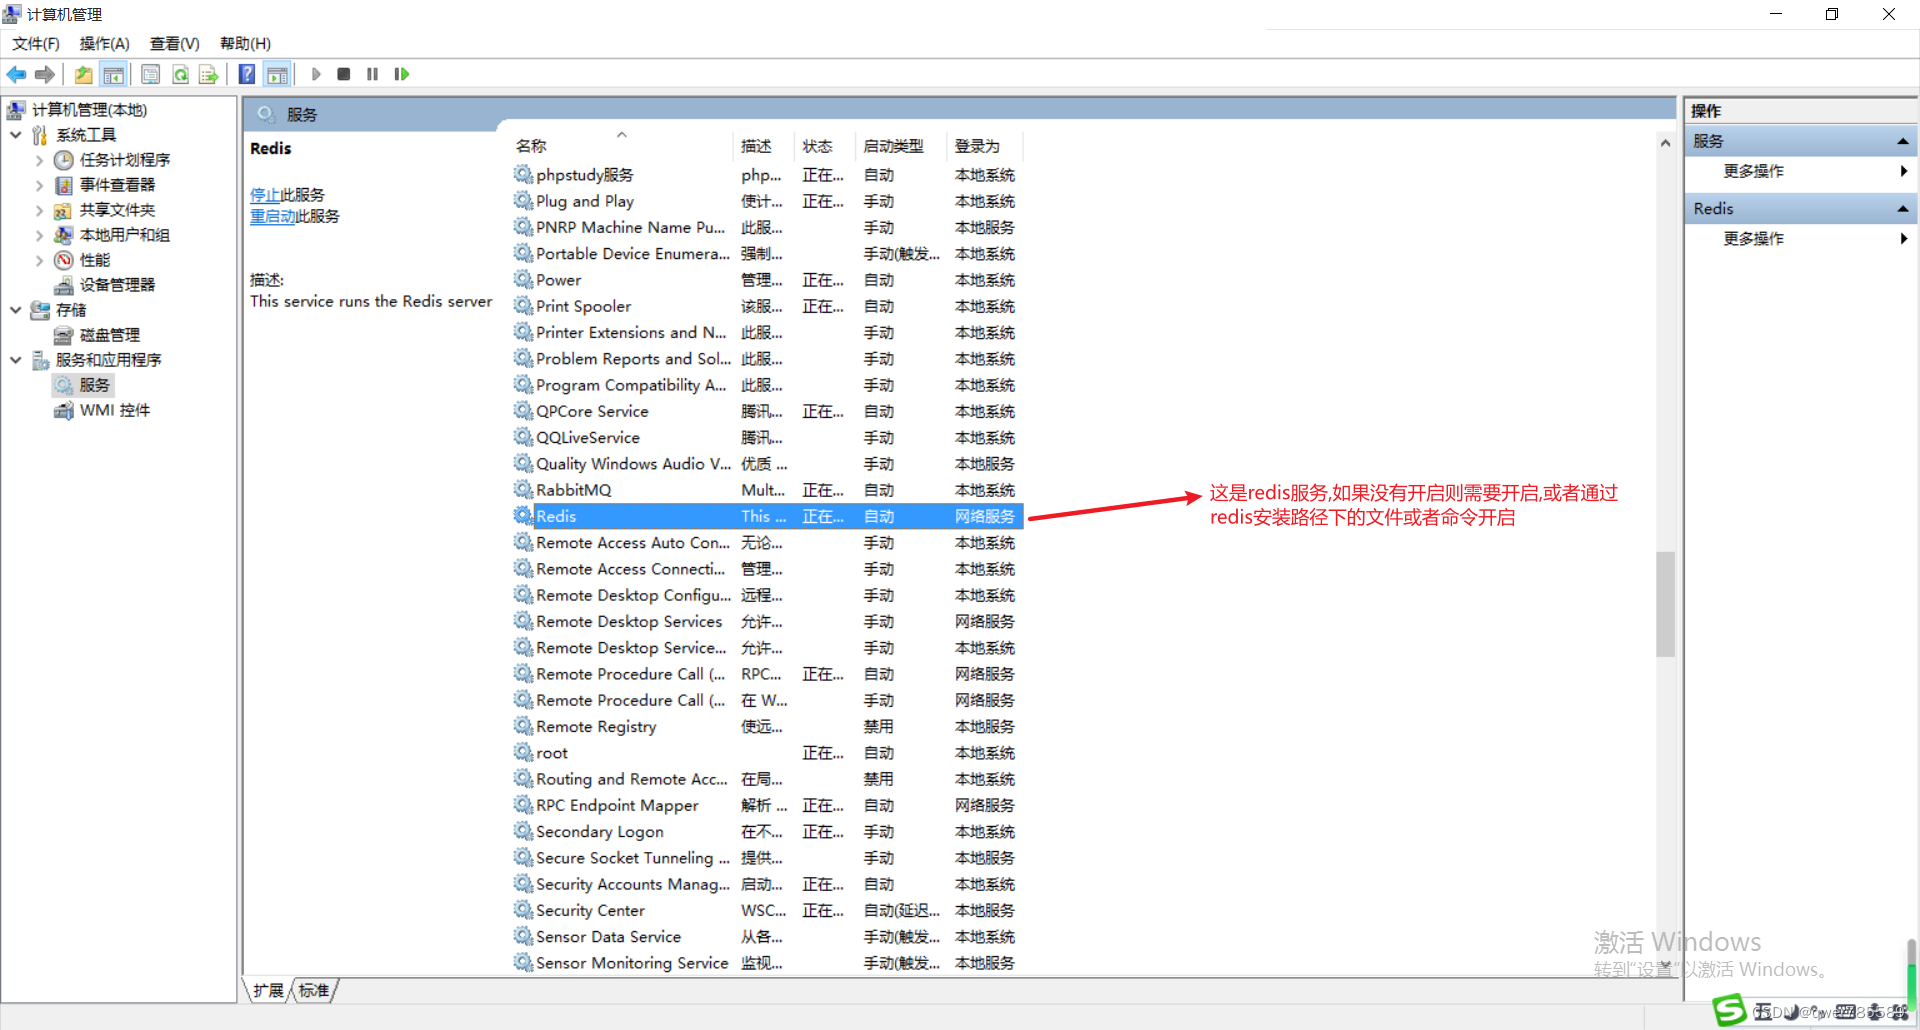
Task: Click the Restart service icon
Action: pos(402,74)
